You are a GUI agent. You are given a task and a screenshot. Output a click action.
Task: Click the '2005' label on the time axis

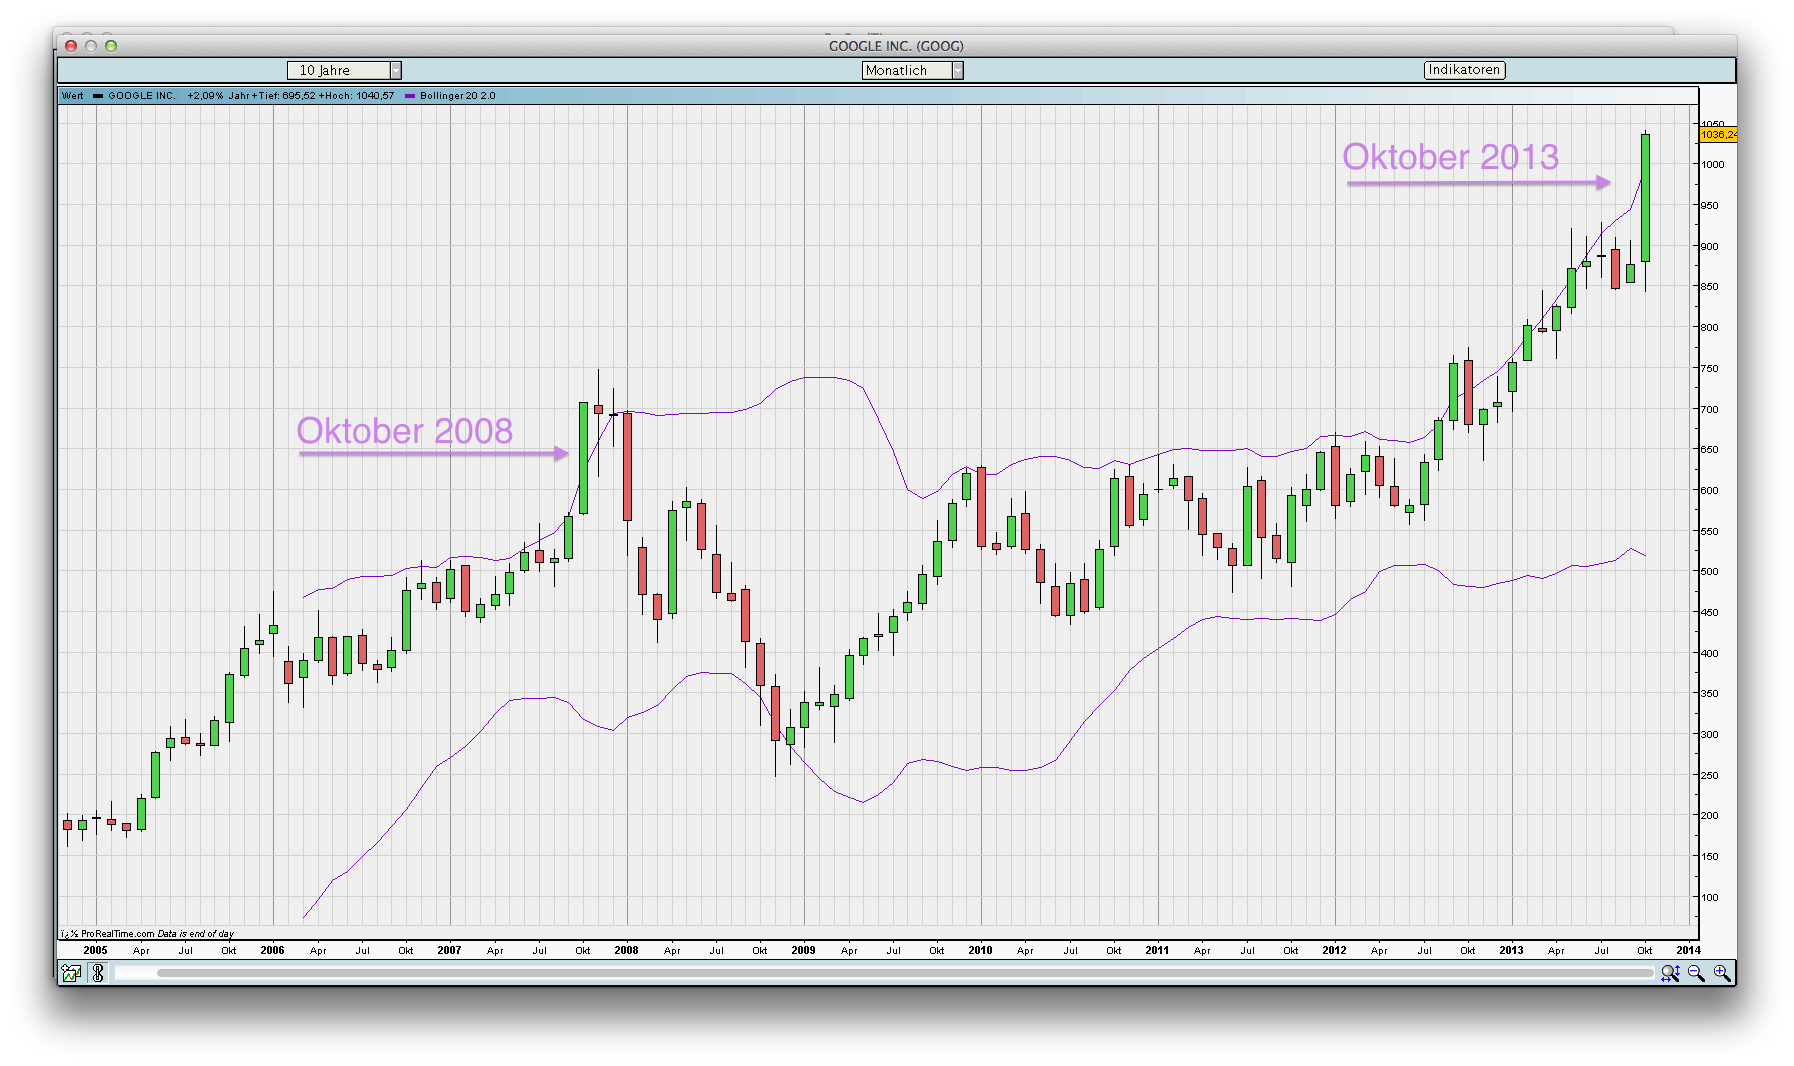[96, 951]
